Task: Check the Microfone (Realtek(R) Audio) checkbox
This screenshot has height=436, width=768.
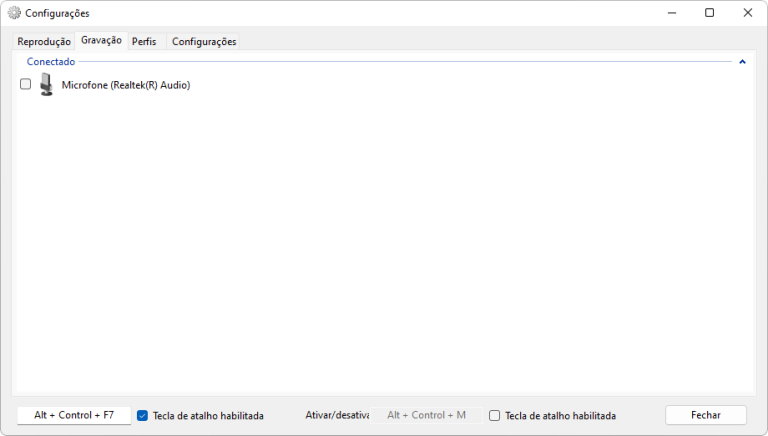Action: [26, 85]
